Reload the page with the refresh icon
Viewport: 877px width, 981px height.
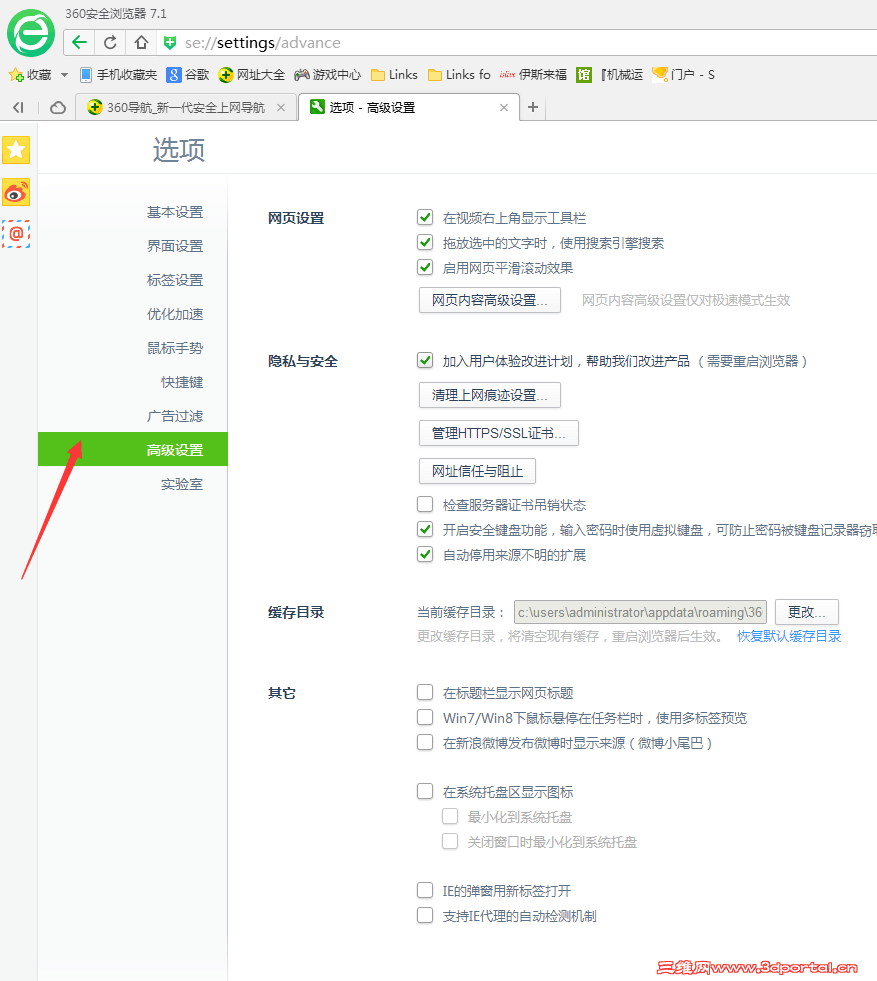(x=110, y=43)
